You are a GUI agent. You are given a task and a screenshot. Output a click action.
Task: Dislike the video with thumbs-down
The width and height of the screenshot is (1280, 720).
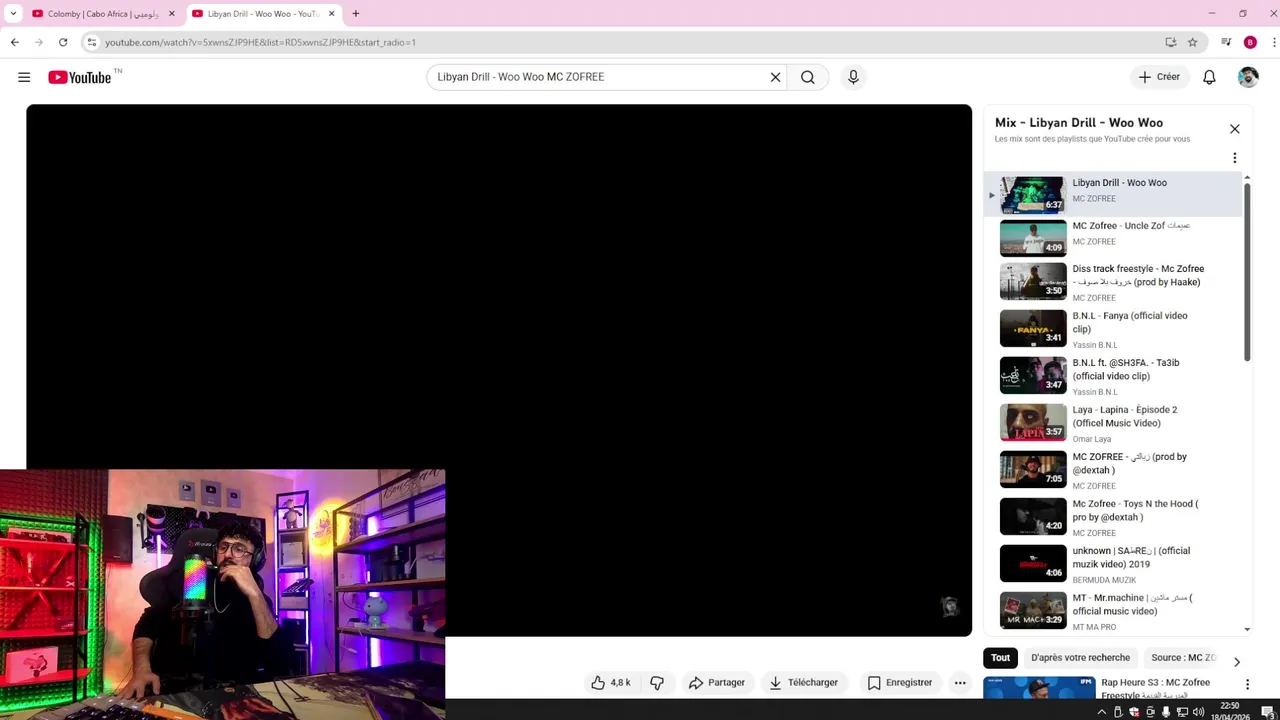[x=657, y=683]
